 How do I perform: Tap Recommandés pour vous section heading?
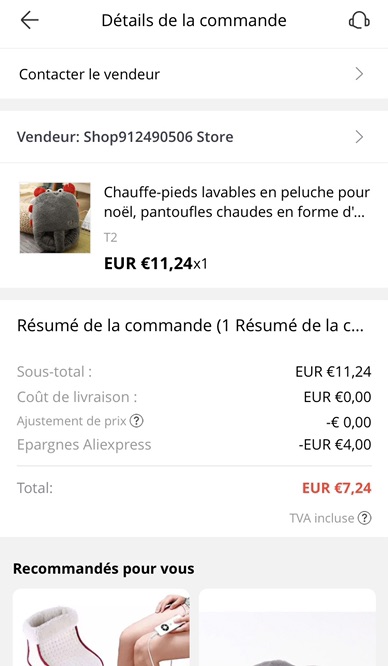[x=104, y=569]
